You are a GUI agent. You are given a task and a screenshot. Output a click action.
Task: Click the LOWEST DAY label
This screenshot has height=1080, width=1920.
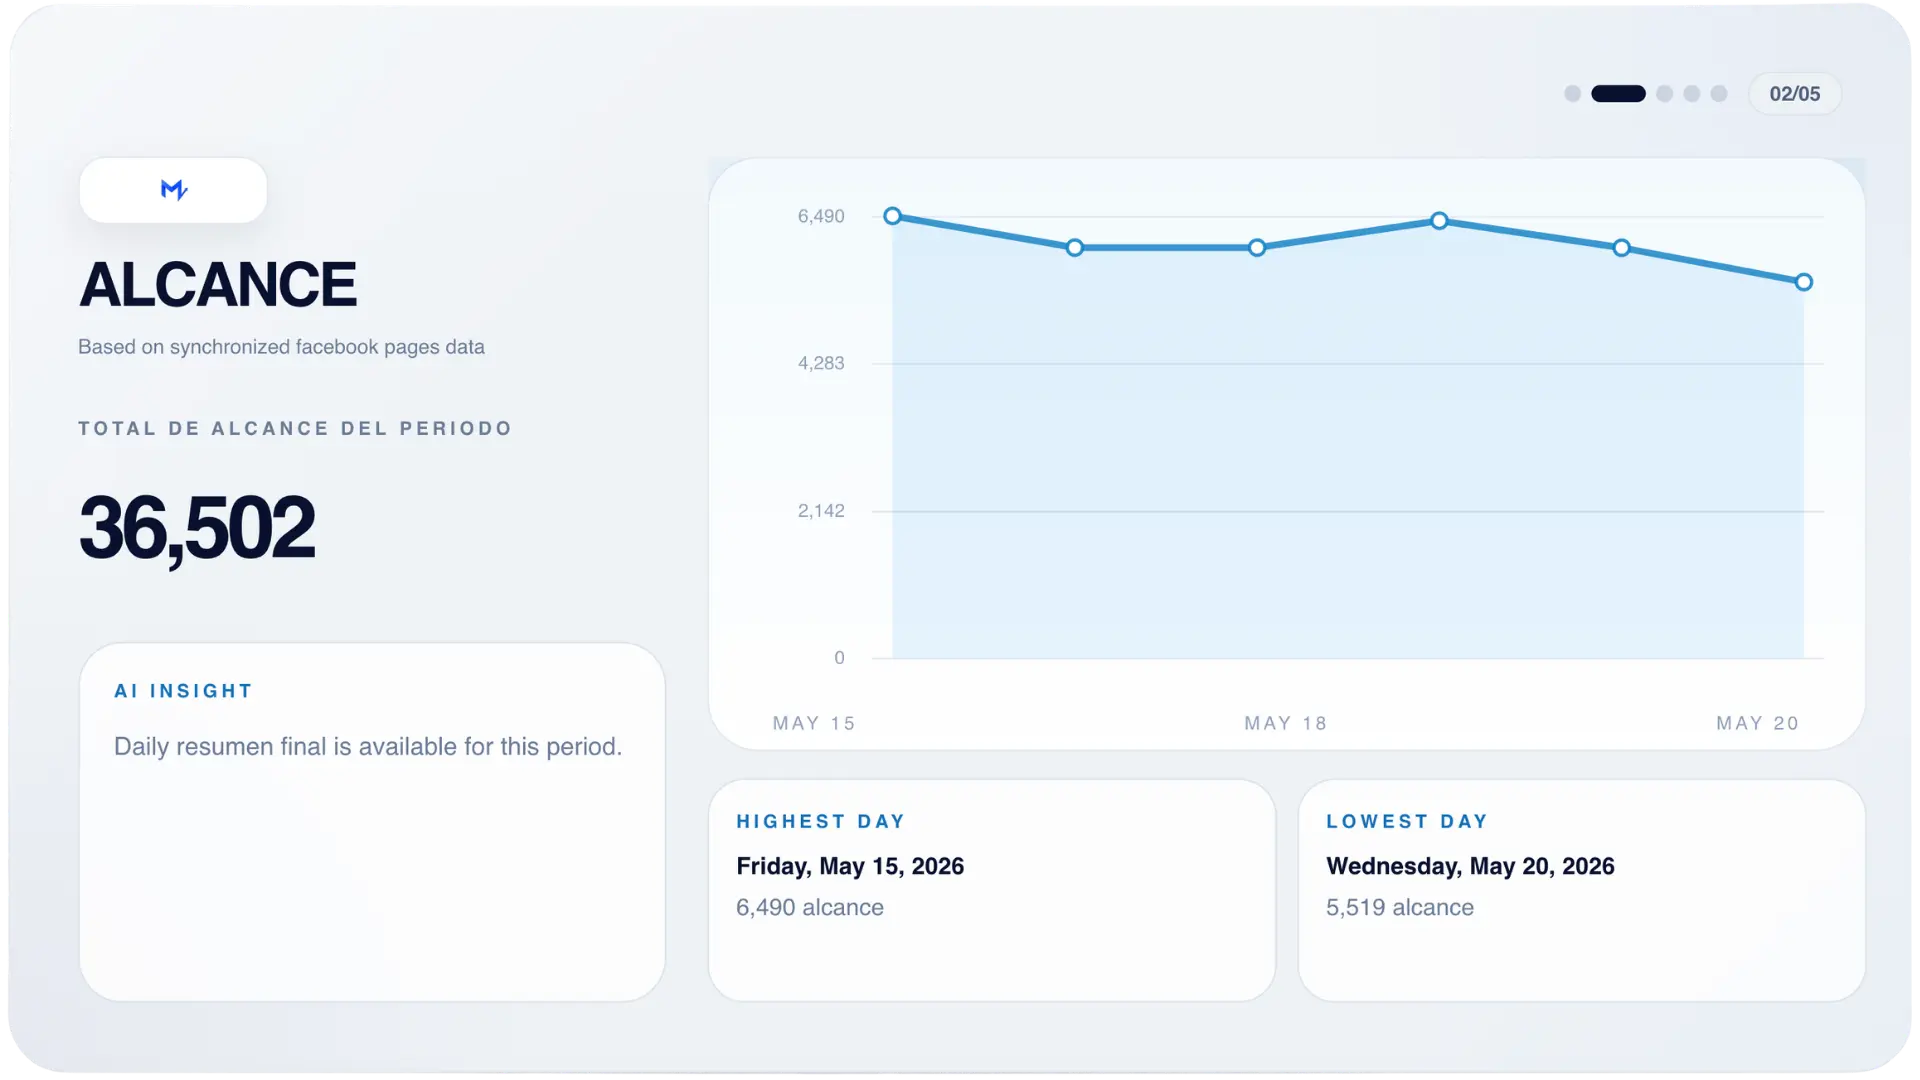1407,821
